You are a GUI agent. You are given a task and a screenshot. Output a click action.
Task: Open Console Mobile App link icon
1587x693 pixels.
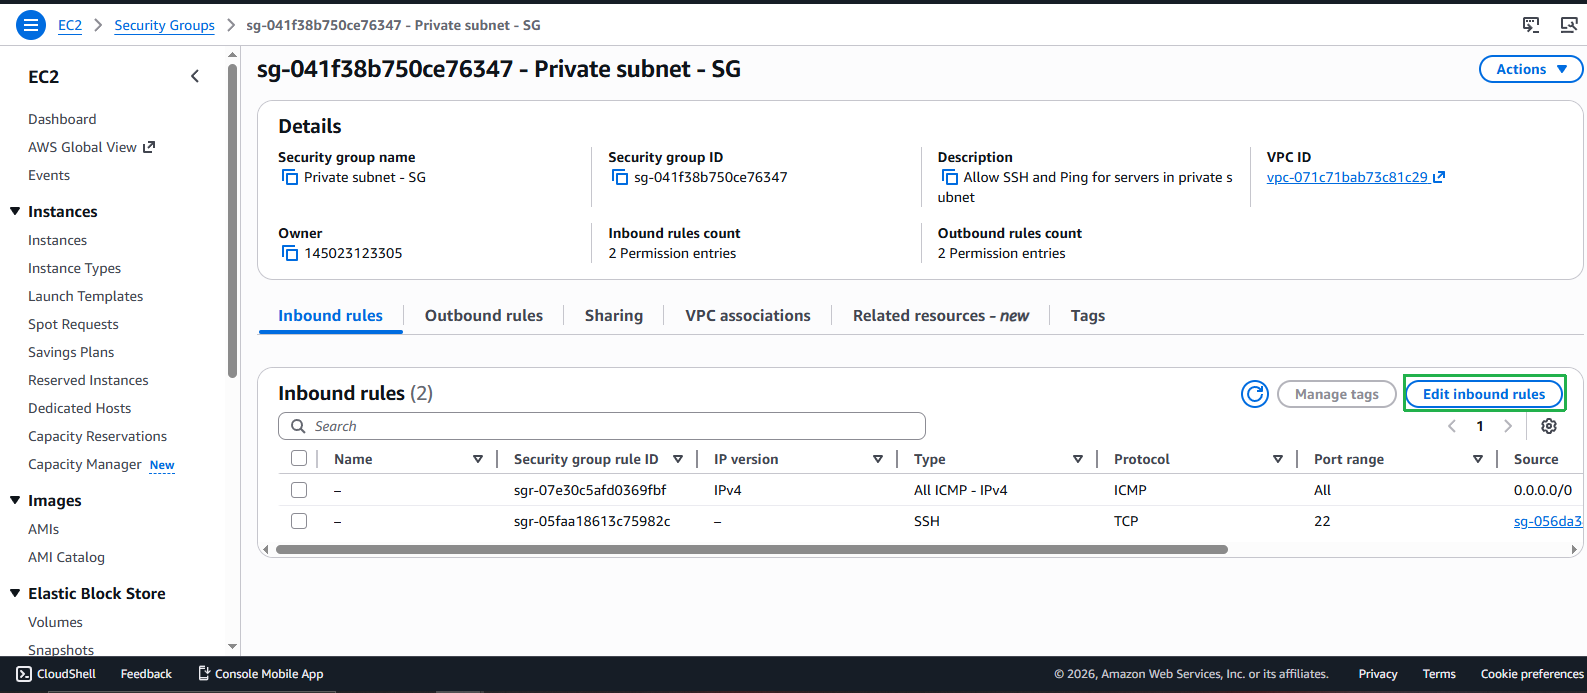point(204,674)
